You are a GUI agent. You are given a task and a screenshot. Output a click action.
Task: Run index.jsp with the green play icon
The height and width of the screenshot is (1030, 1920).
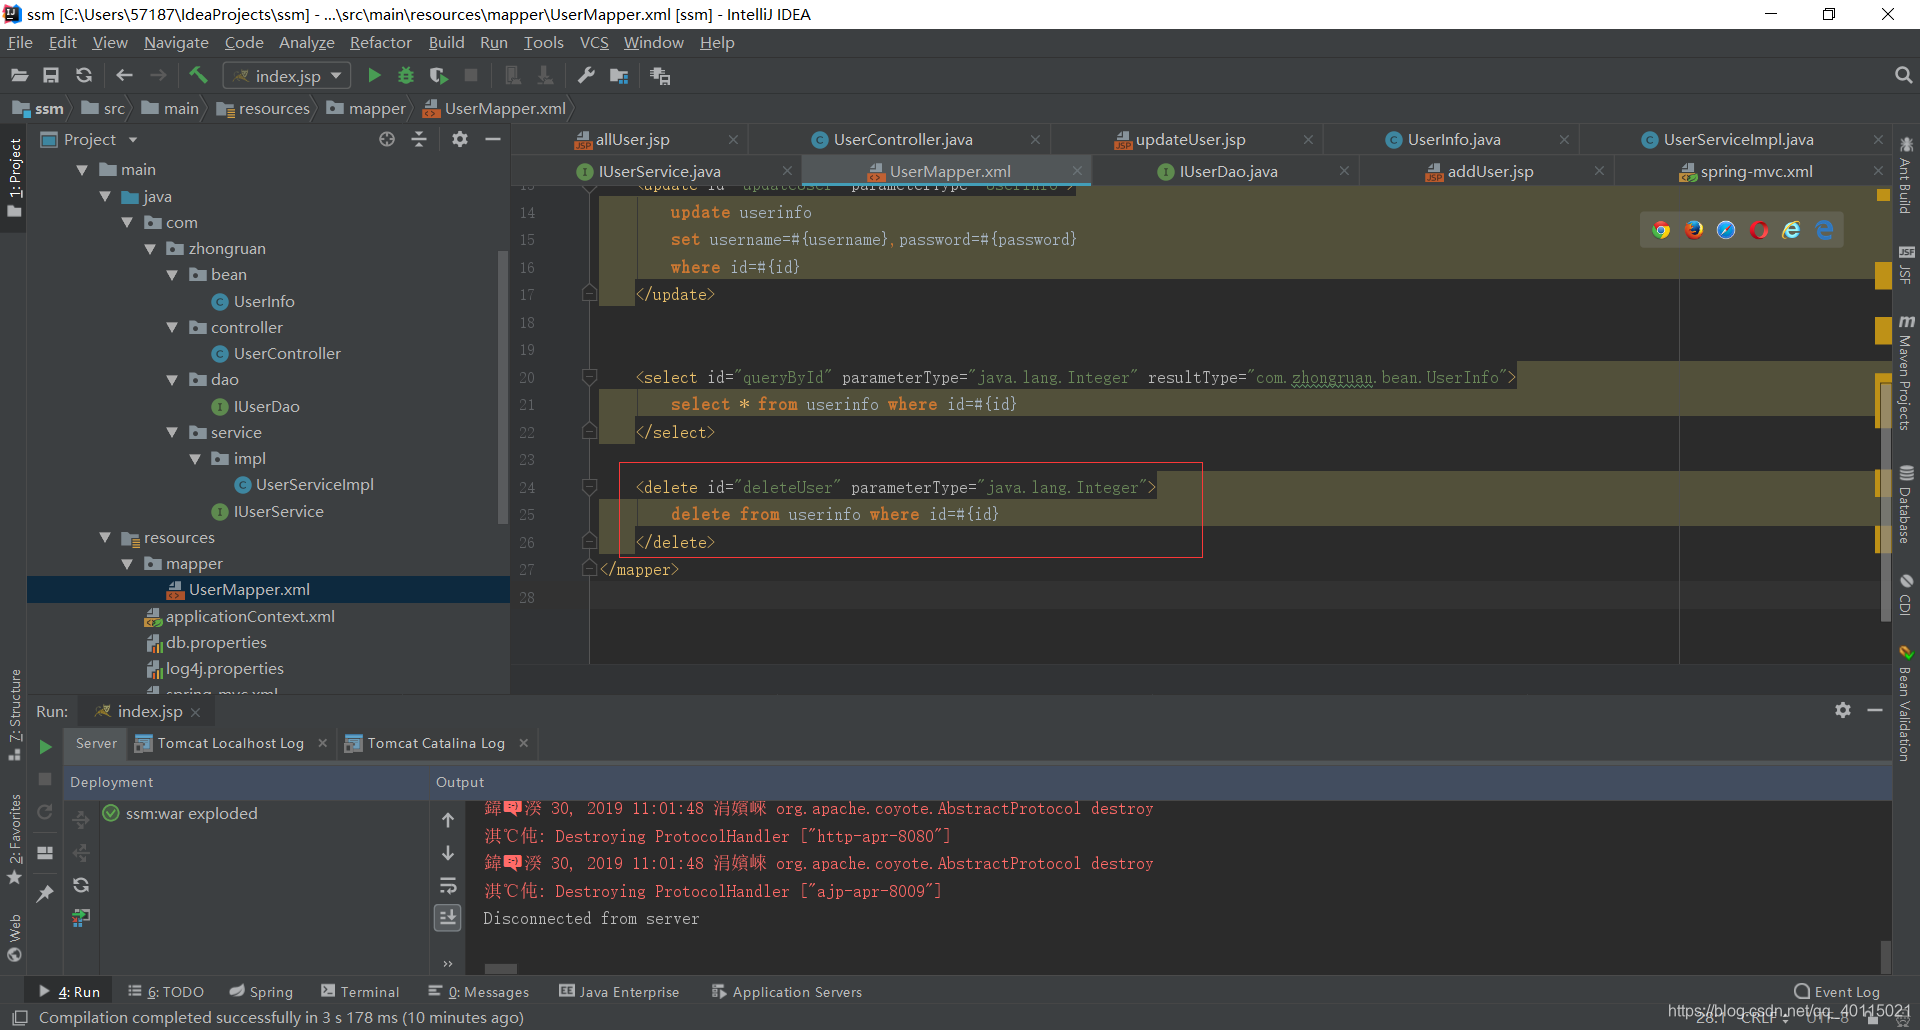tap(374, 76)
